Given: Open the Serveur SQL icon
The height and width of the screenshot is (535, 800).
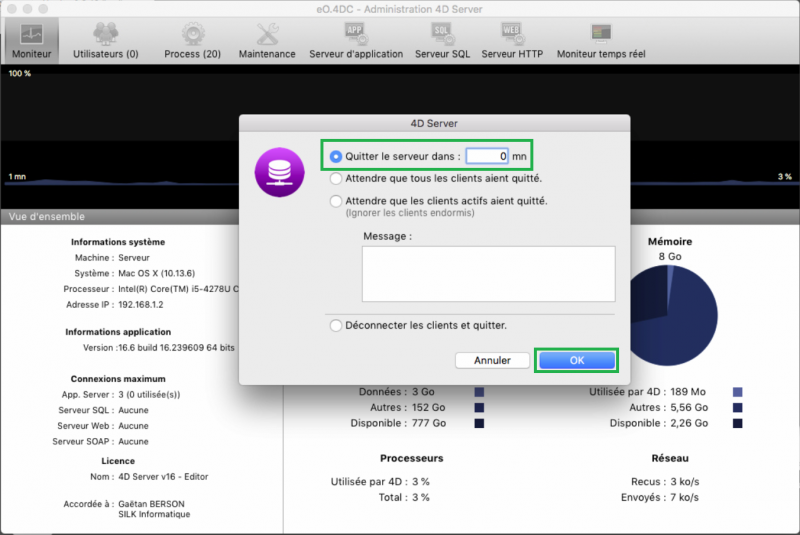Looking at the screenshot, I should click(x=441, y=32).
